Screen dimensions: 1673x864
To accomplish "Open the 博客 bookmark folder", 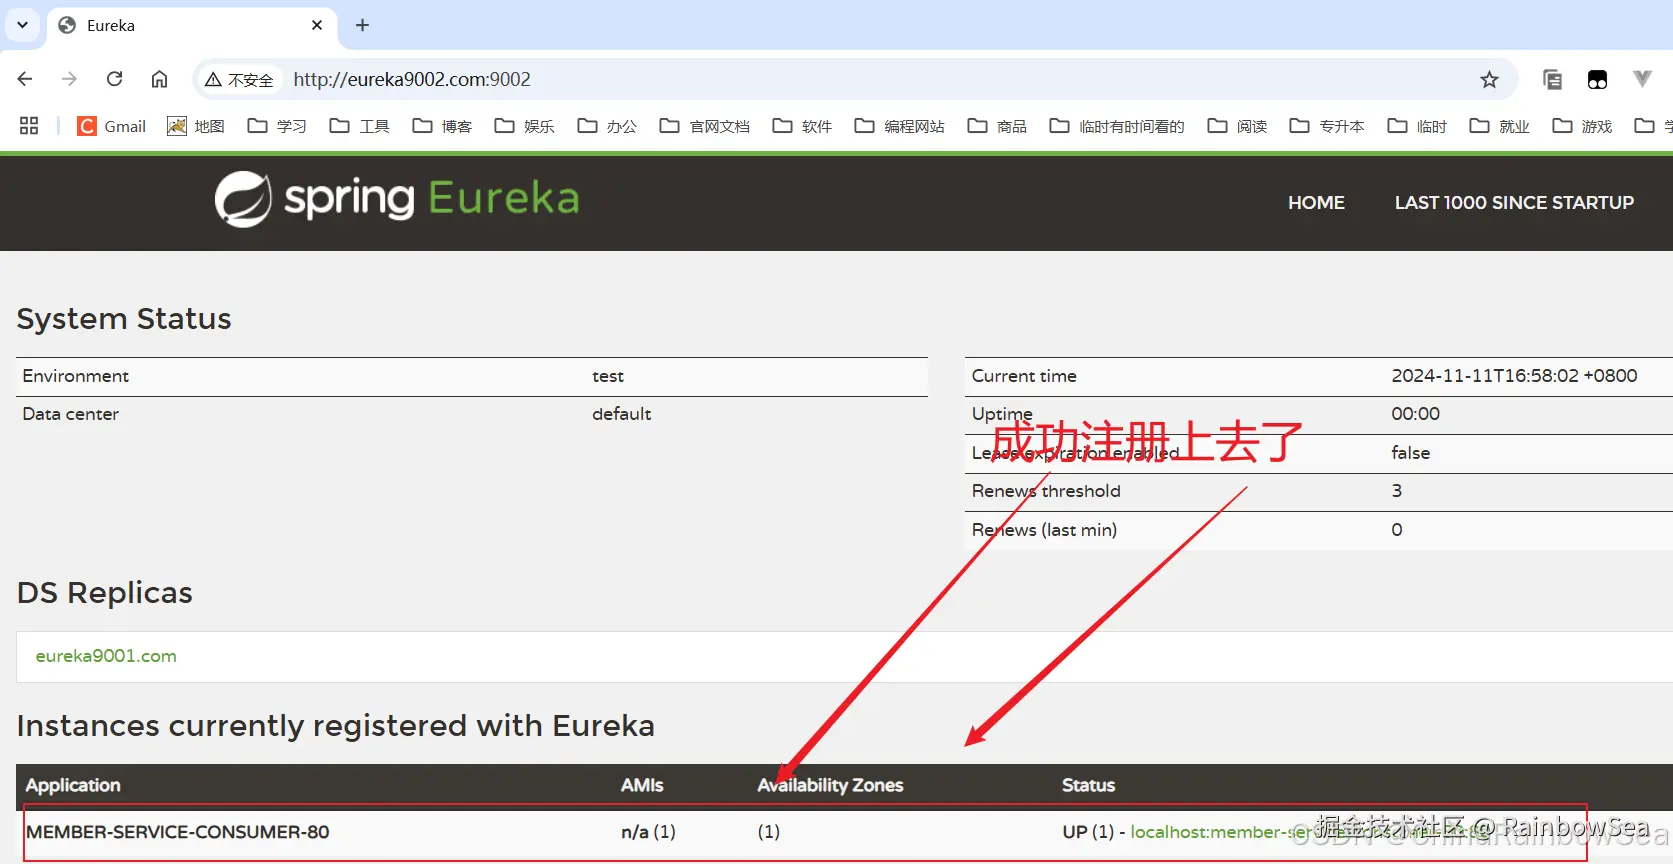I will (x=442, y=126).
